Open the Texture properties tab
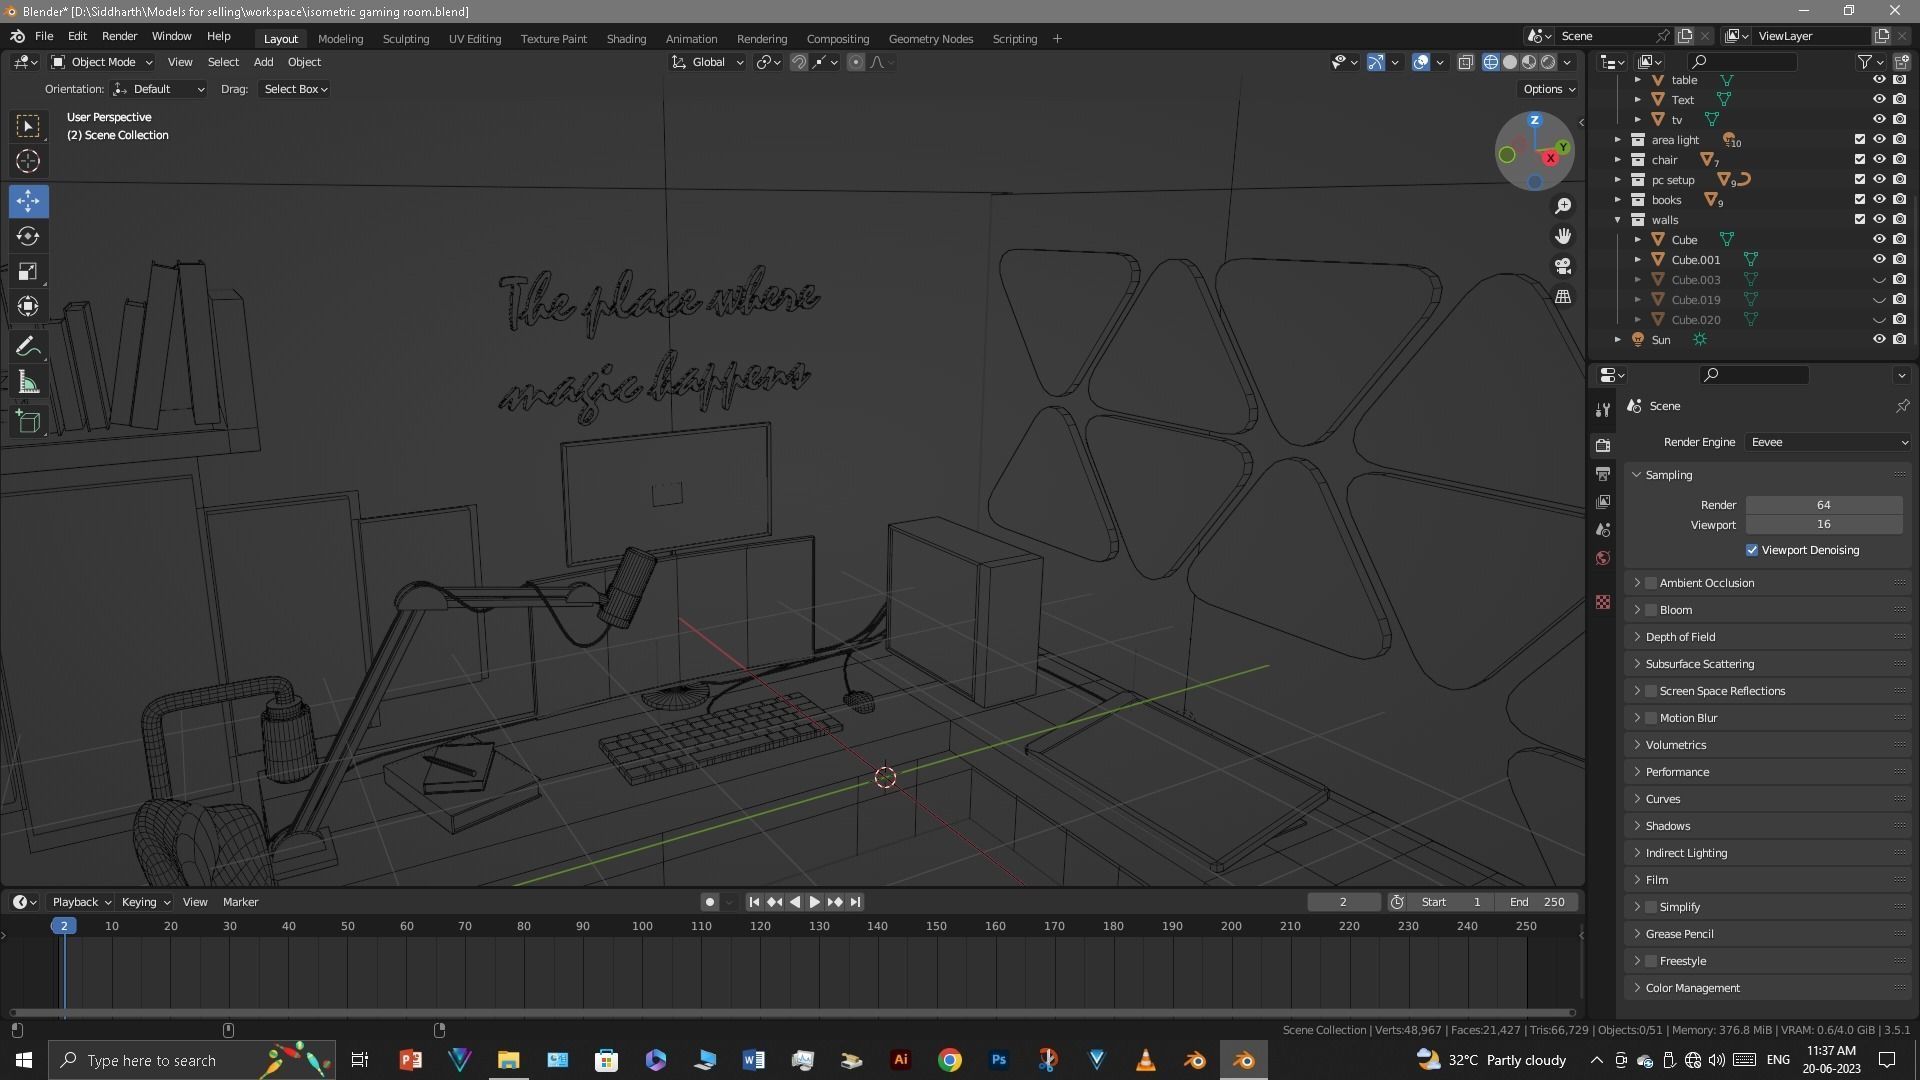 tap(1603, 602)
